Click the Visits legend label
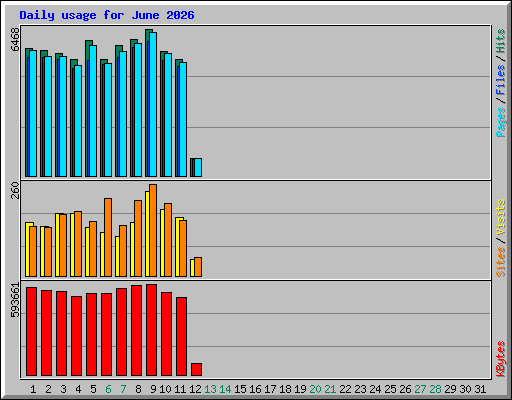This screenshot has width=512, height=400. tap(501, 217)
